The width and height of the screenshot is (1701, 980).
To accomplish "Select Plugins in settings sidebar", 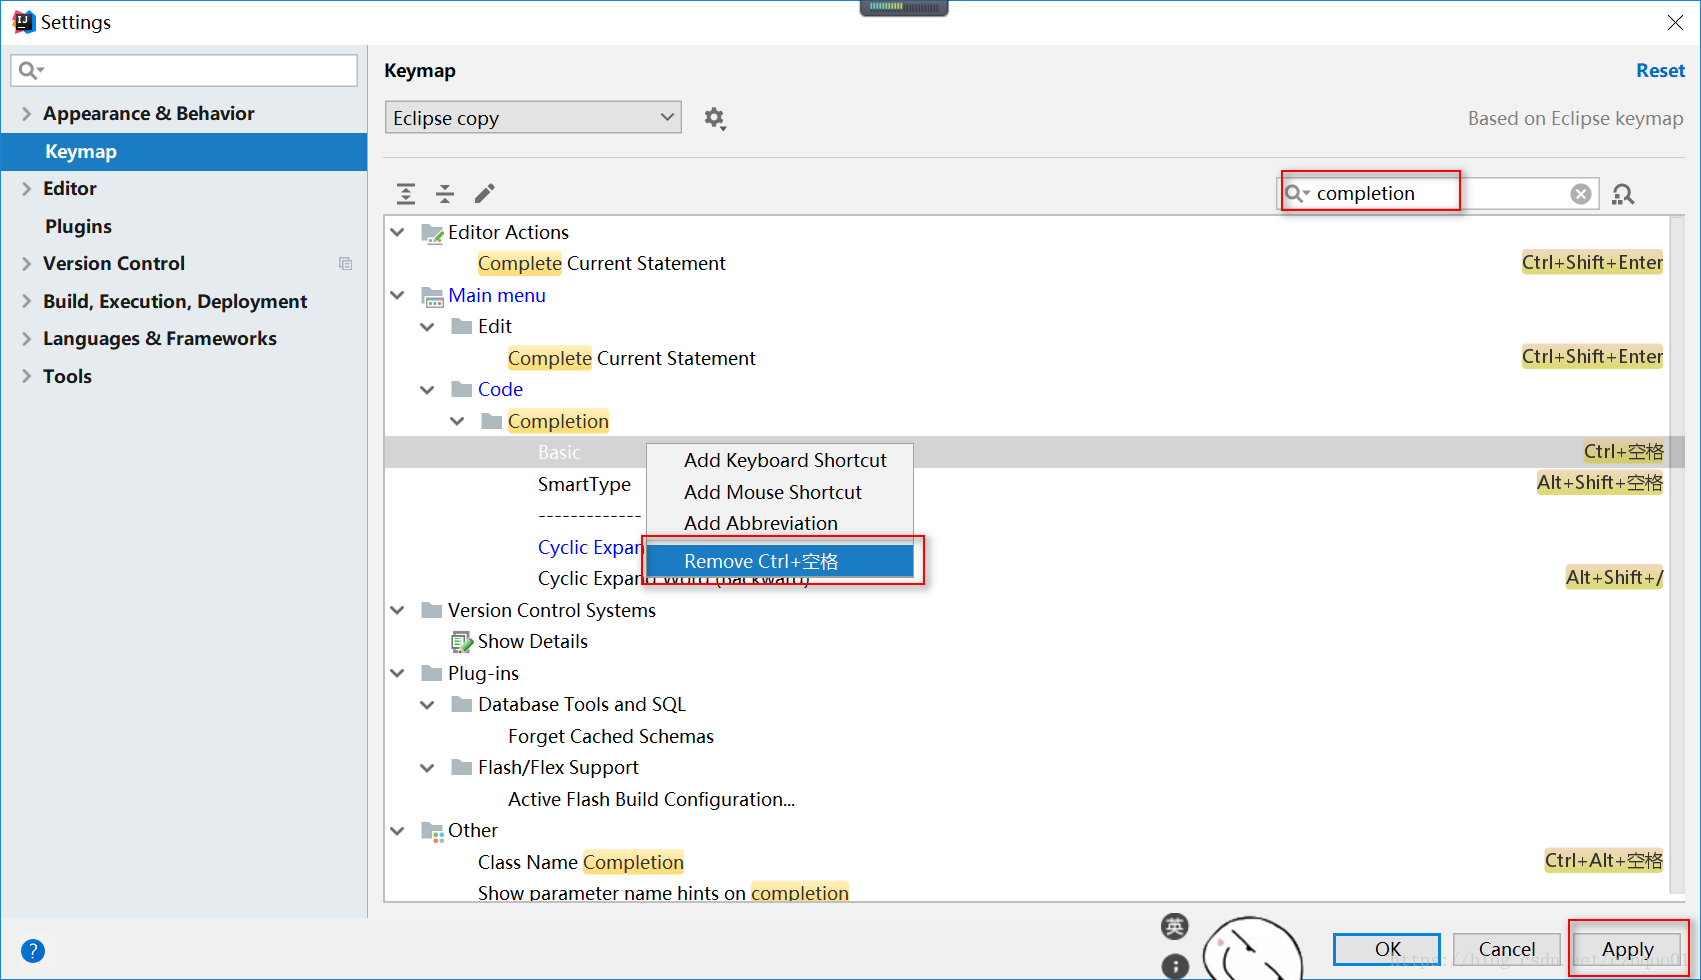I will point(184,227).
